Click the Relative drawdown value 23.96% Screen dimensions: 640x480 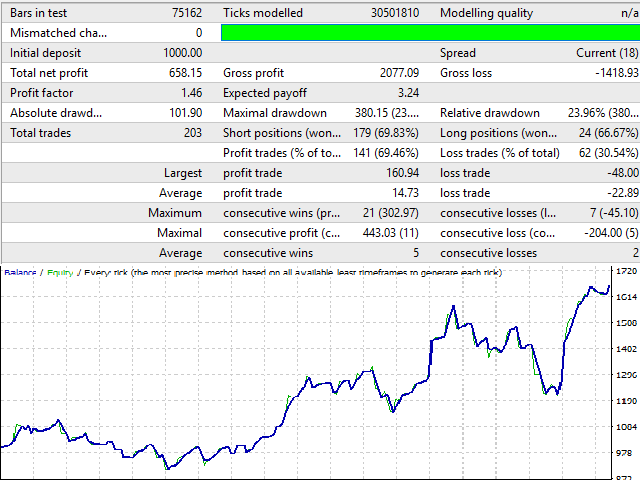click(x=596, y=113)
